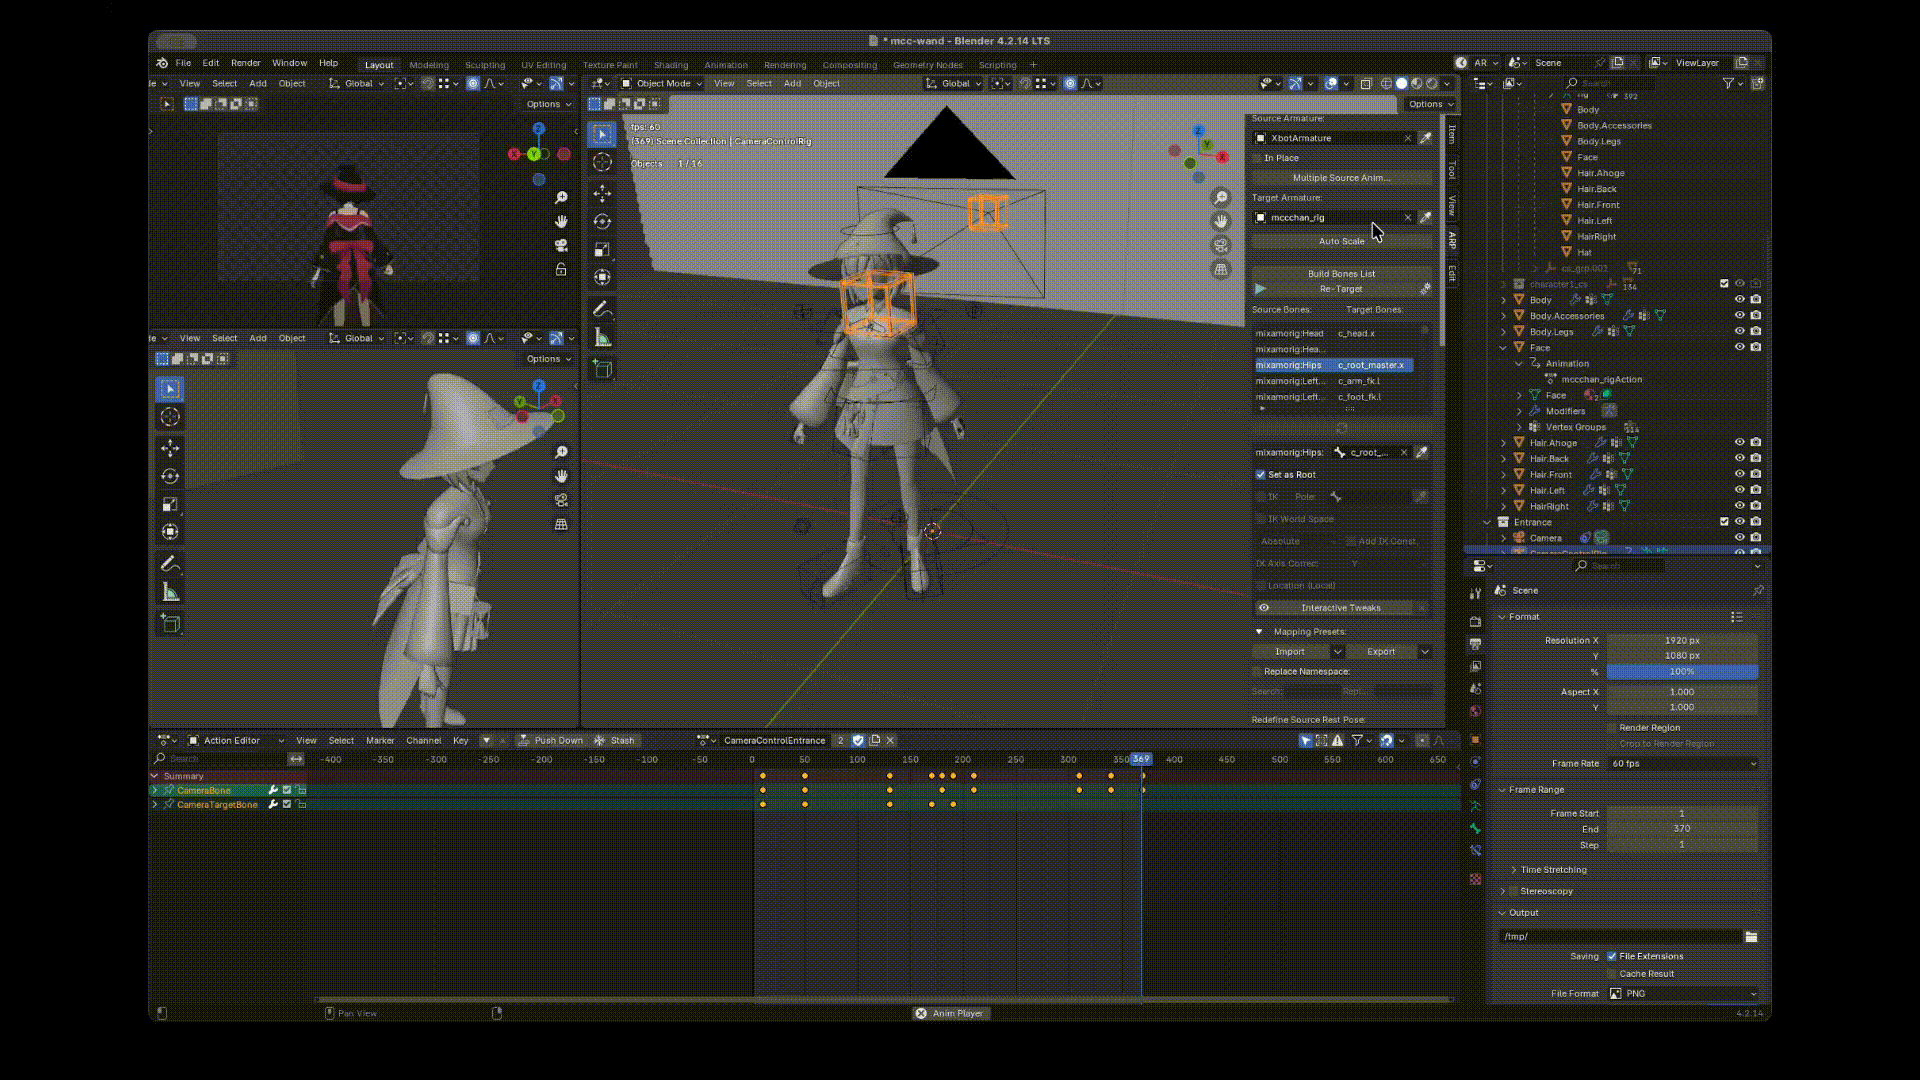Toggle proportional editing in the viewport header
1920x1080 pixels.
click(x=1071, y=84)
